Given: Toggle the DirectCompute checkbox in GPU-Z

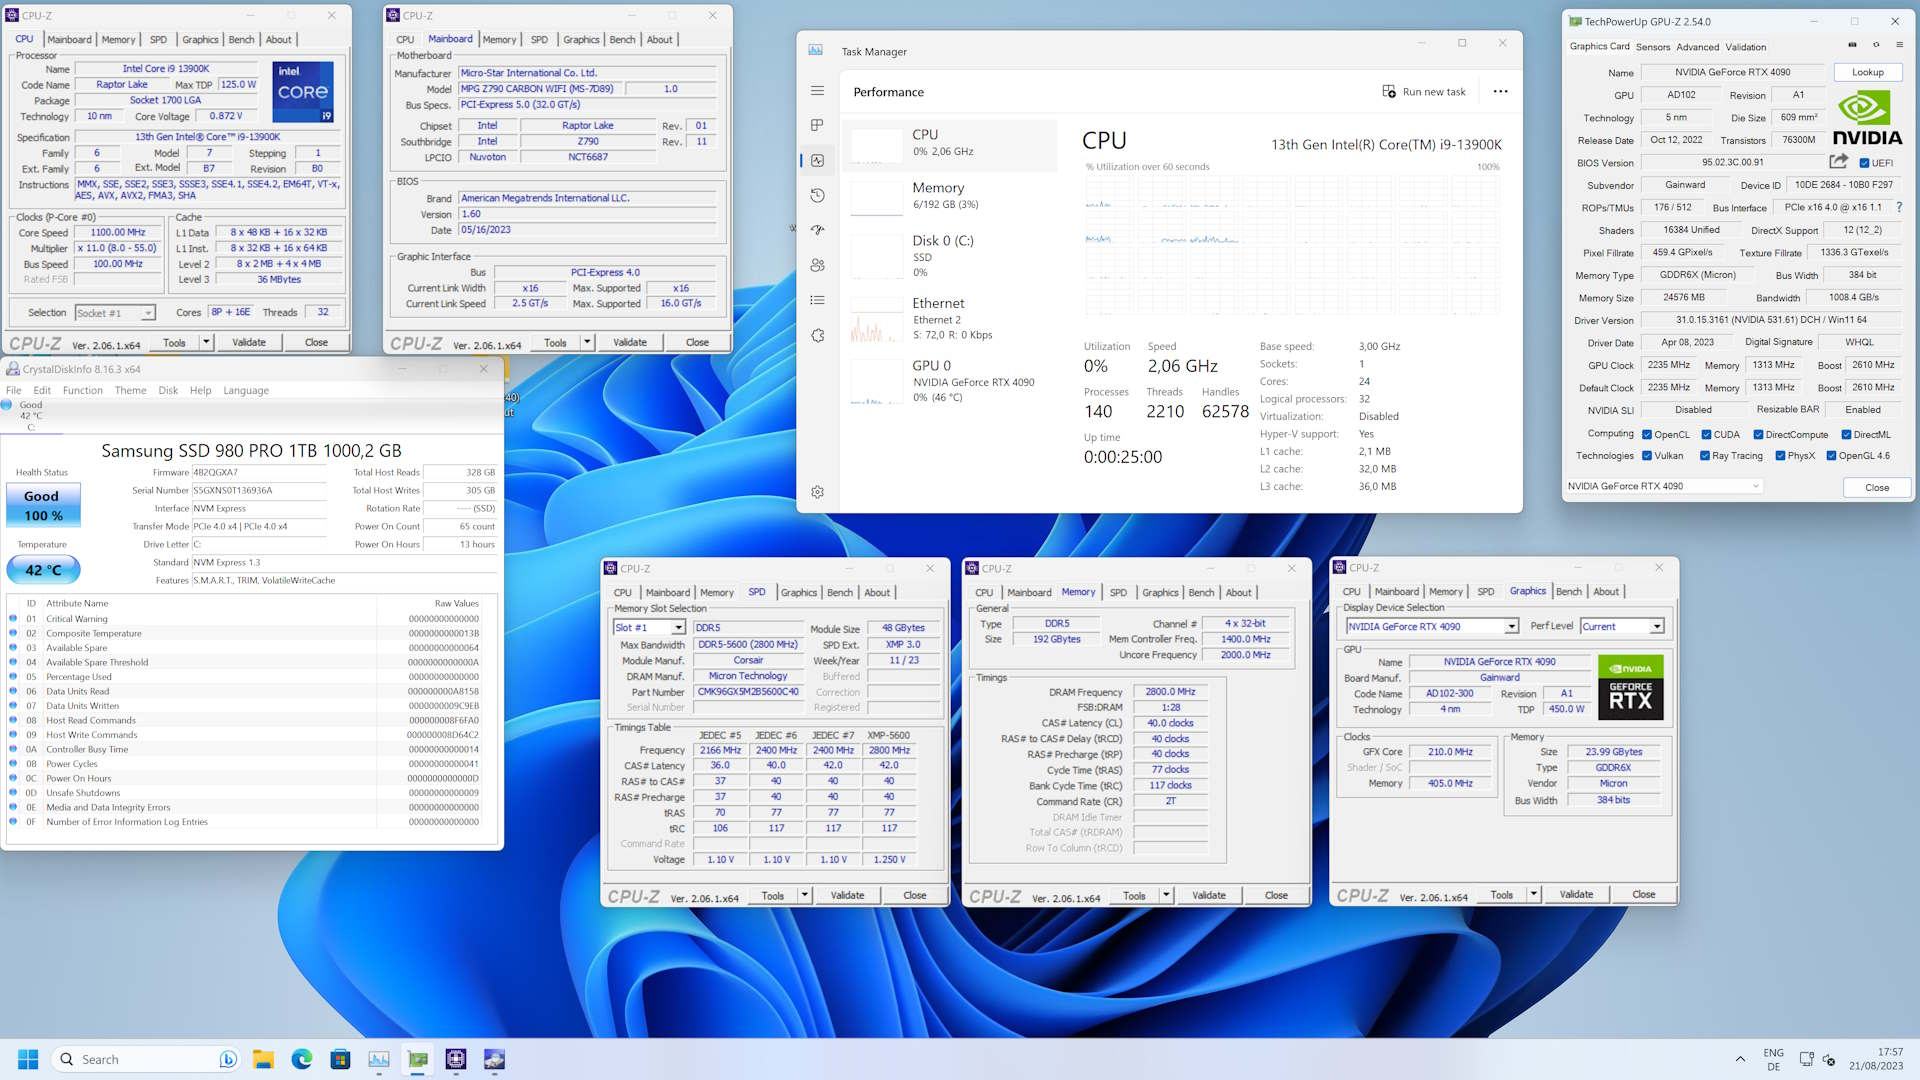Looking at the screenshot, I should tap(1758, 435).
